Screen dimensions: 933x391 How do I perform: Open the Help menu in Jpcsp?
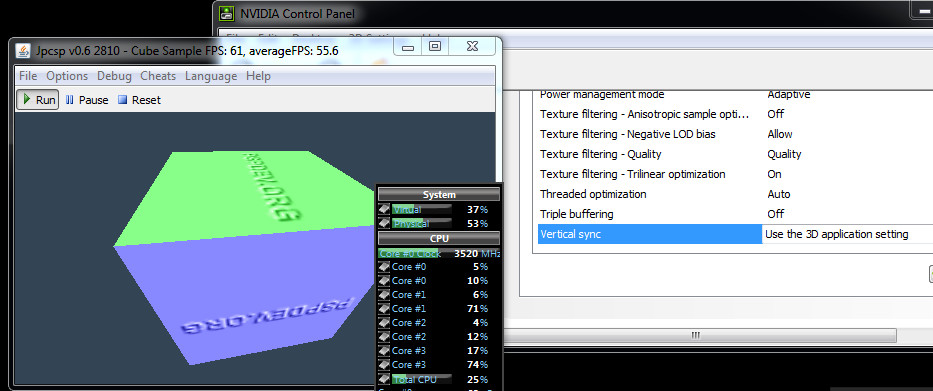tap(258, 76)
